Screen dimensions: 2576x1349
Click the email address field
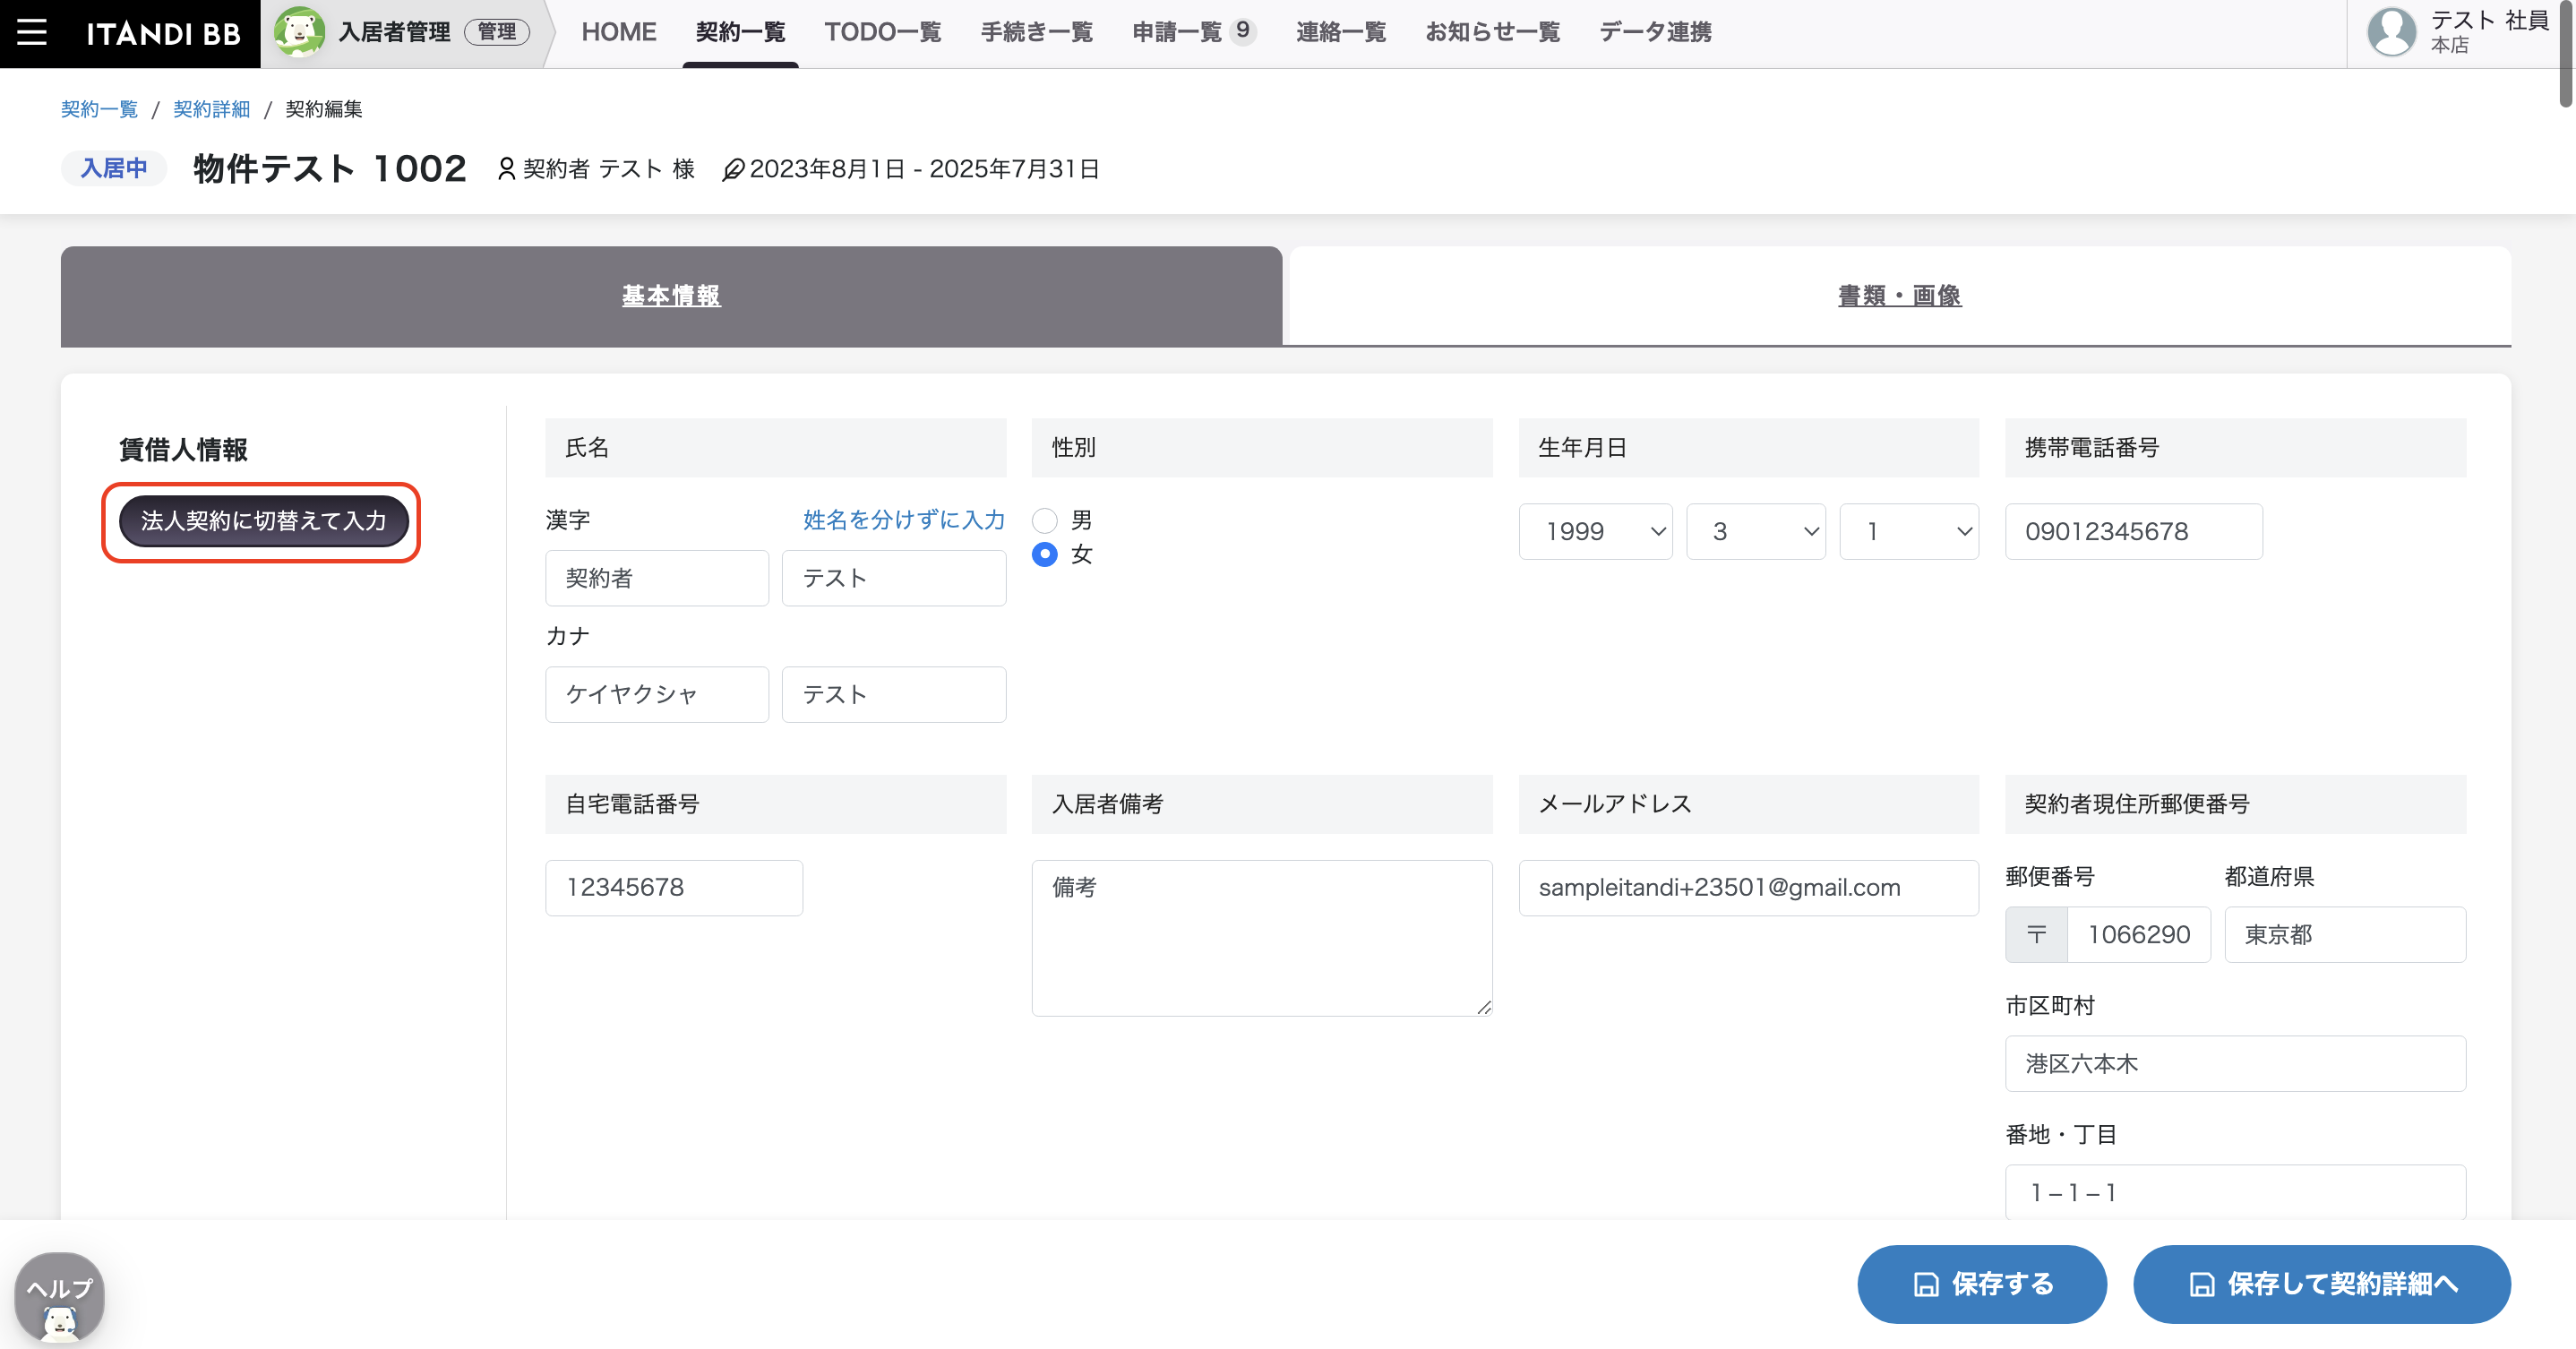[1749, 888]
